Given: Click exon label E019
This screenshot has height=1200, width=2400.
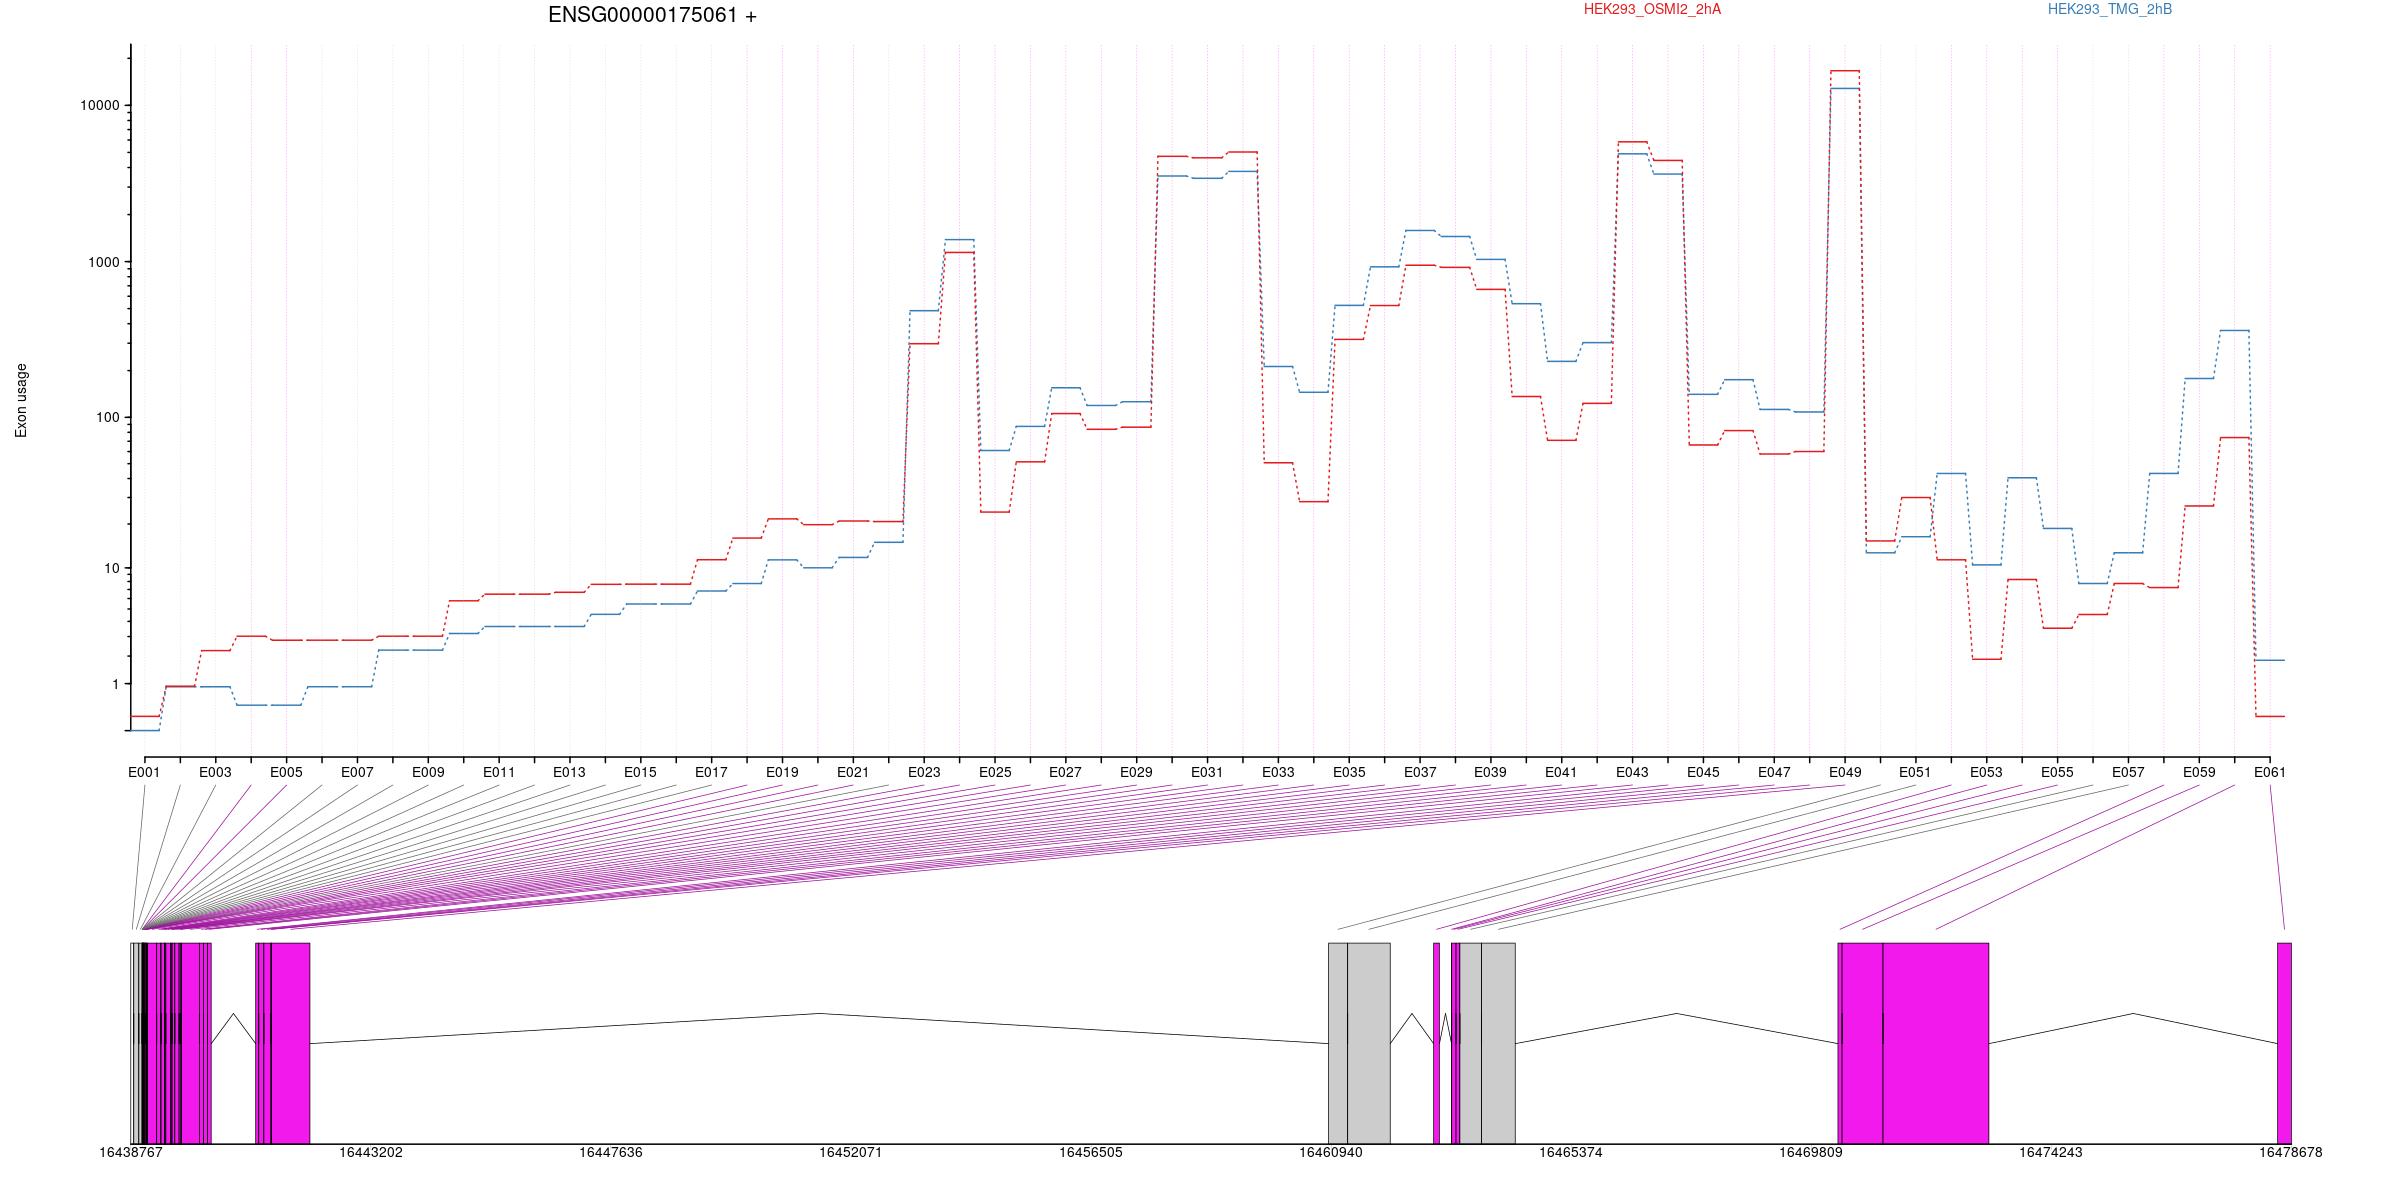Looking at the screenshot, I should point(782,772).
